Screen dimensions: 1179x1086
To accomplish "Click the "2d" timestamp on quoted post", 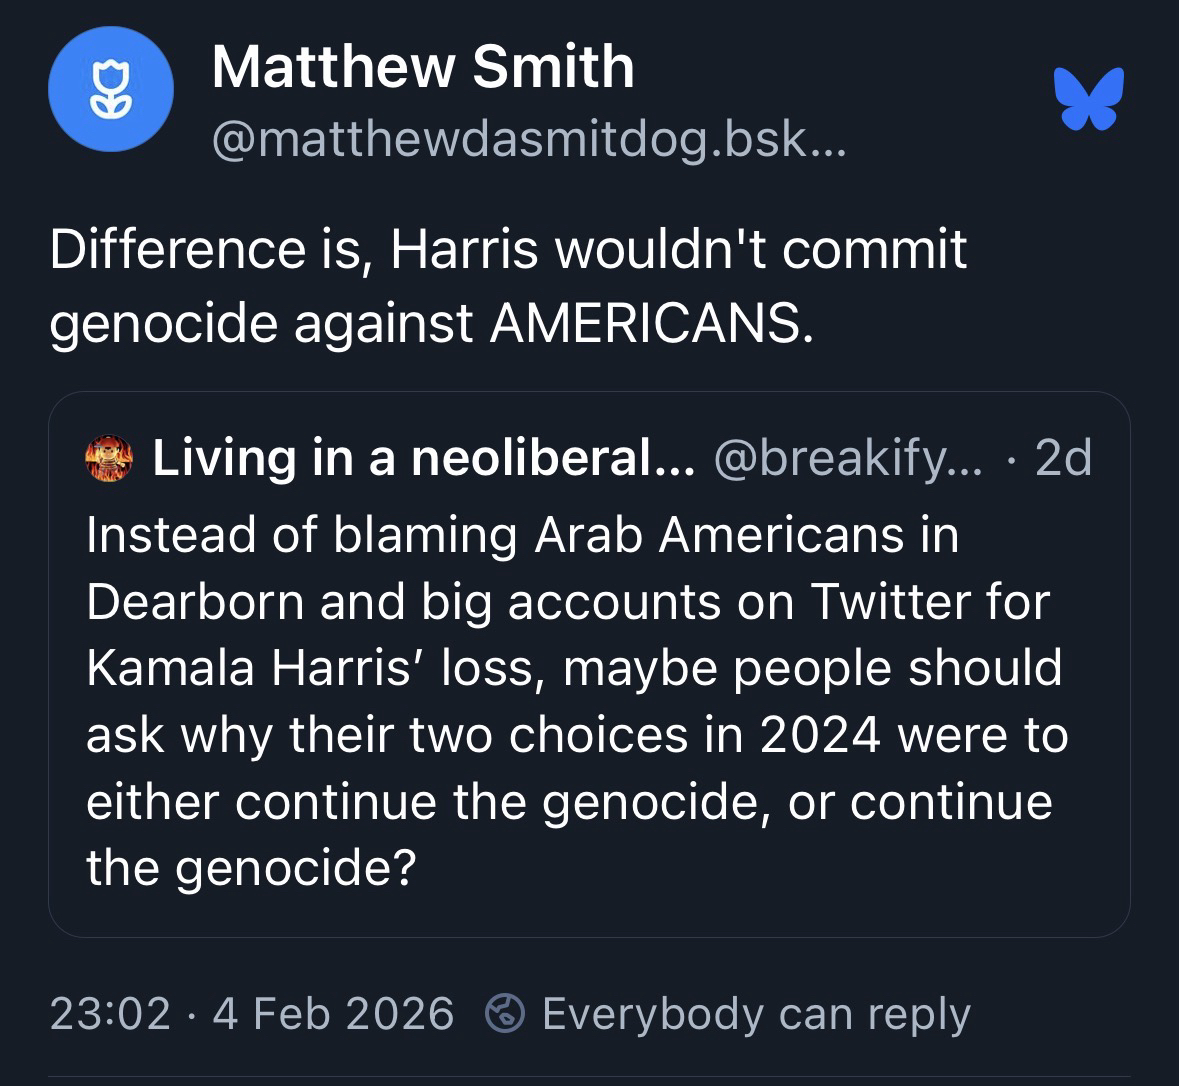I will pyautogui.click(x=1063, y=459).
